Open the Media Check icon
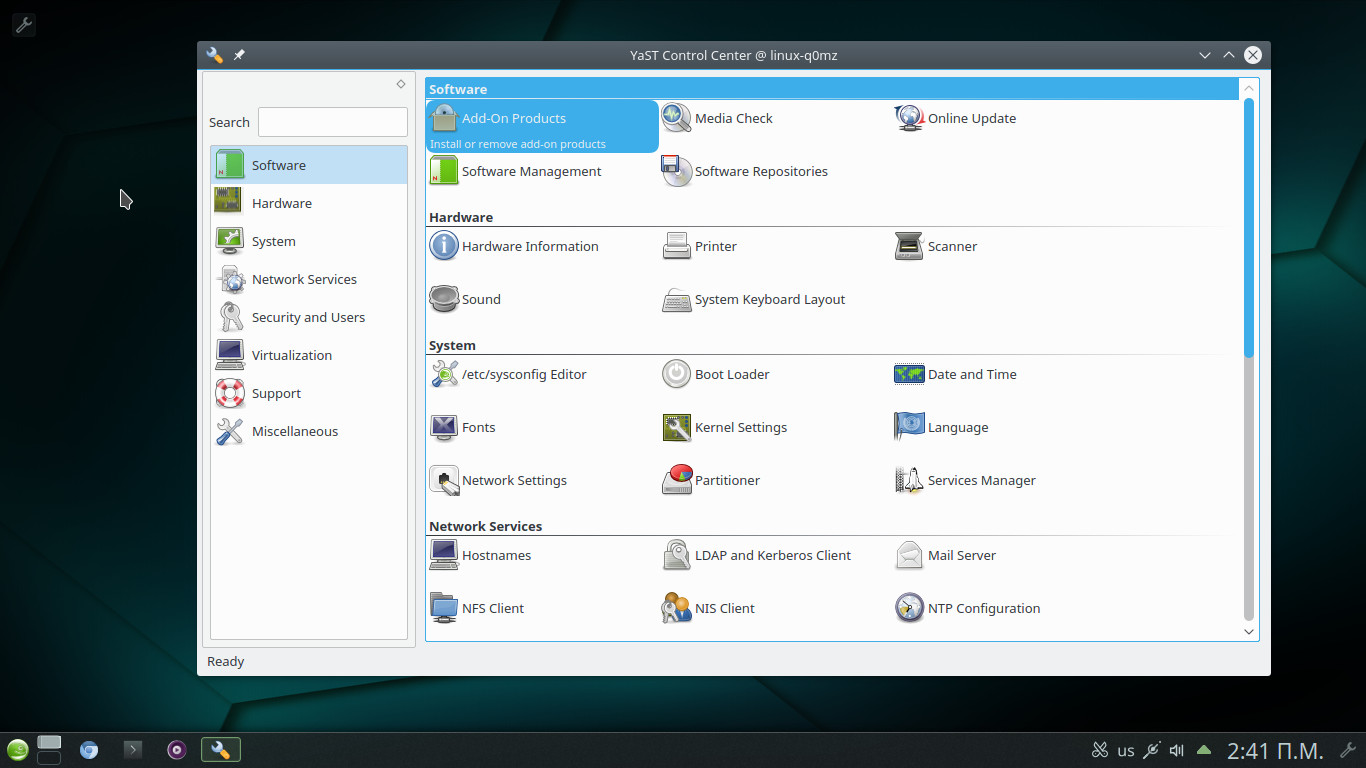 (677, 118)
